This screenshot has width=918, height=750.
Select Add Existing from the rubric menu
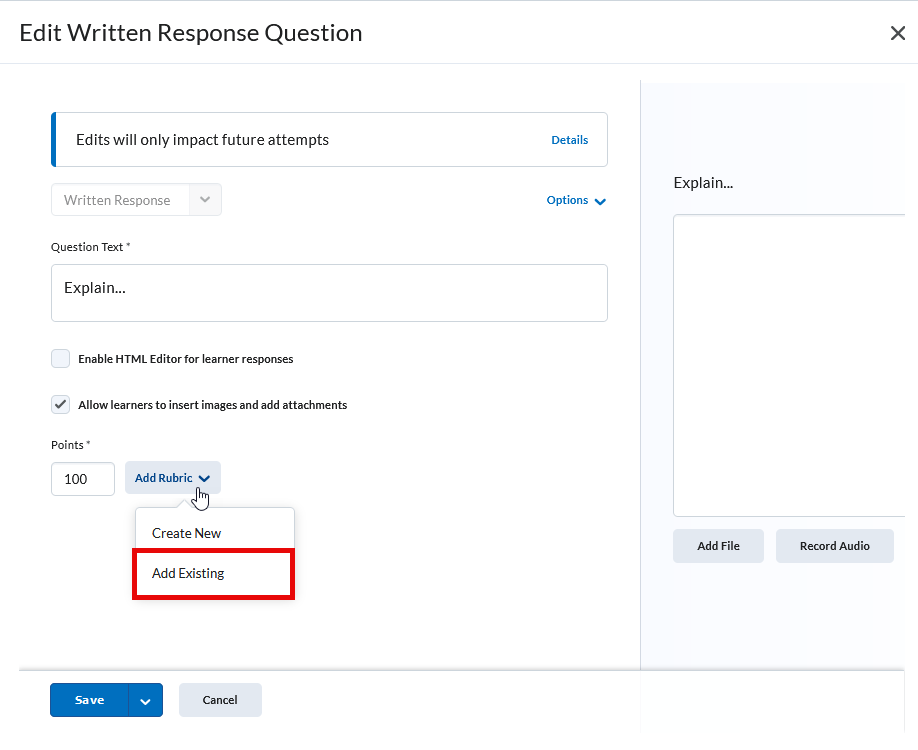(188, 573)
